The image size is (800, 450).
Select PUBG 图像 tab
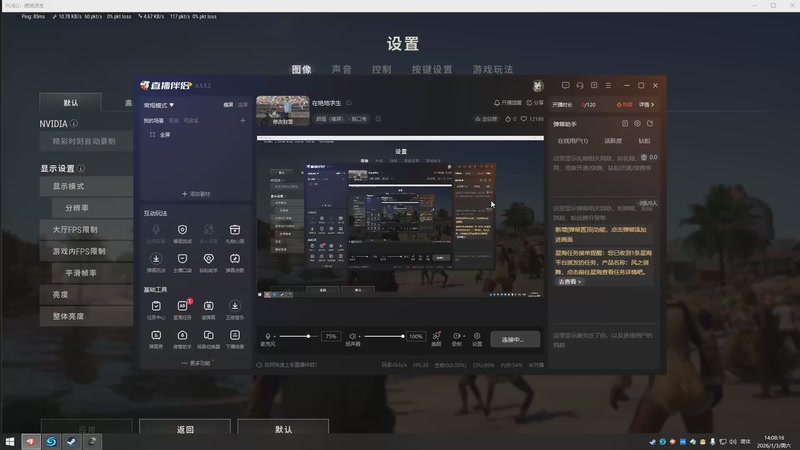(x=302, y=69)
